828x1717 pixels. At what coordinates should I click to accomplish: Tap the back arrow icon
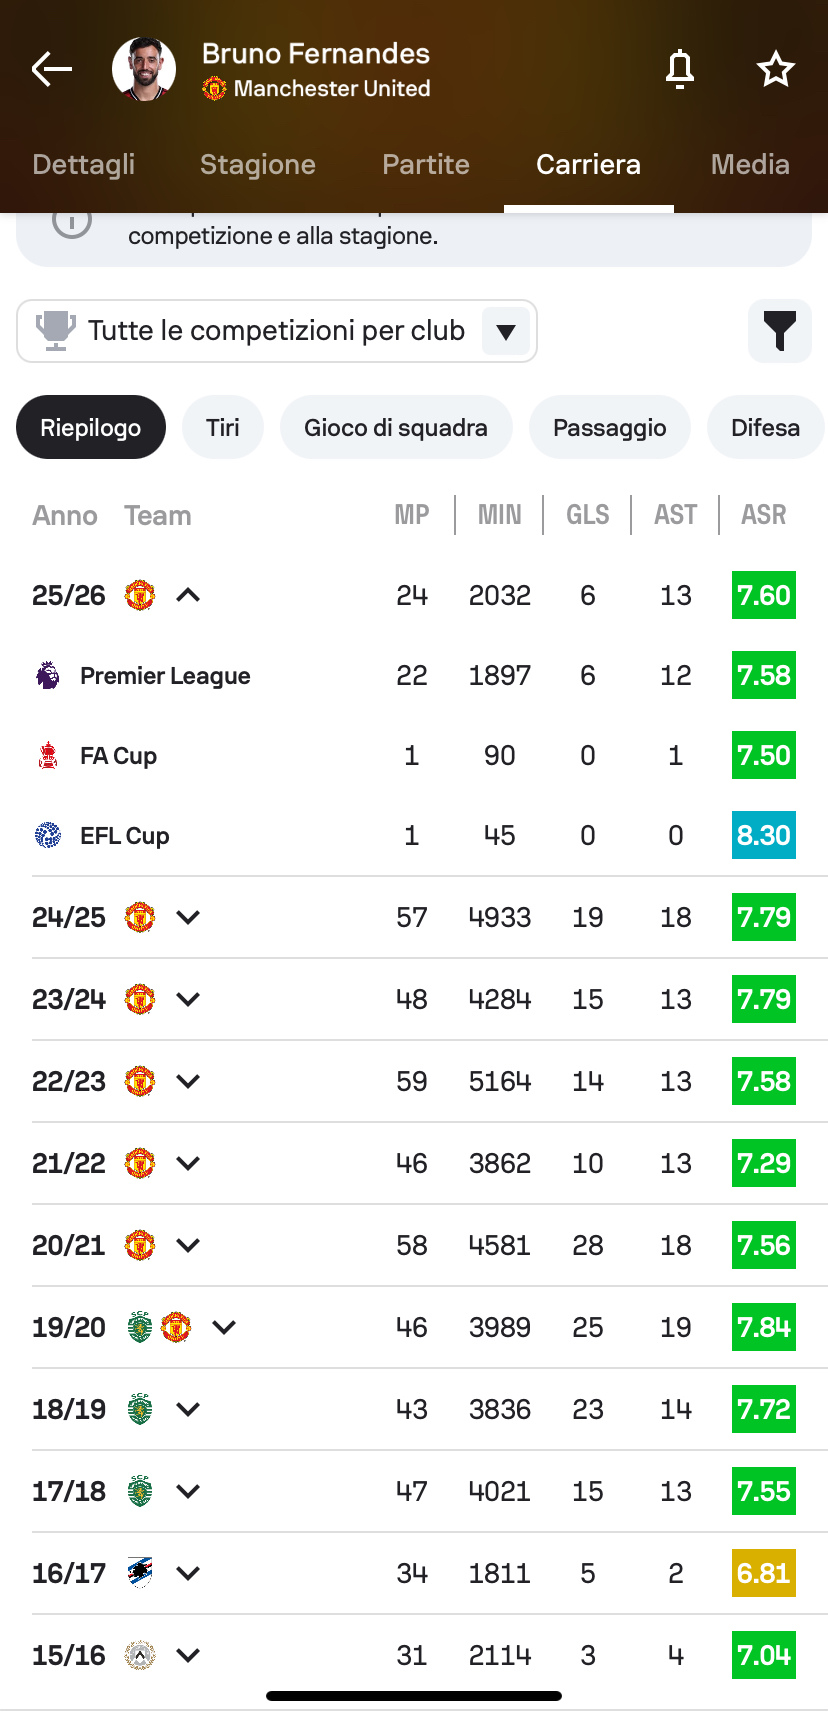52,69
